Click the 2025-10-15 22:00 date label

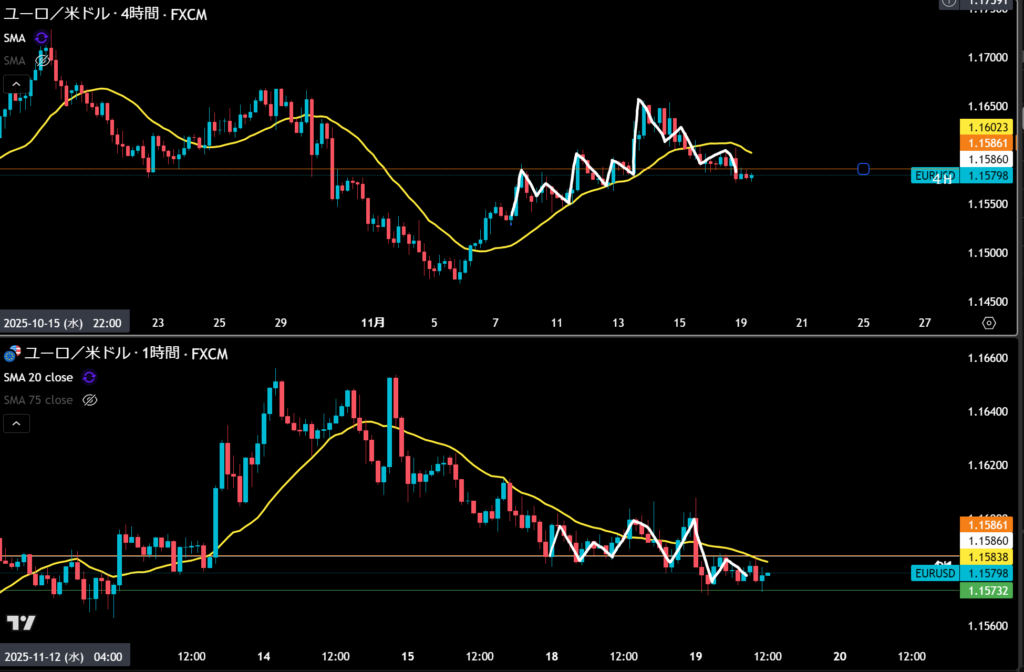(x=62, y=323)
